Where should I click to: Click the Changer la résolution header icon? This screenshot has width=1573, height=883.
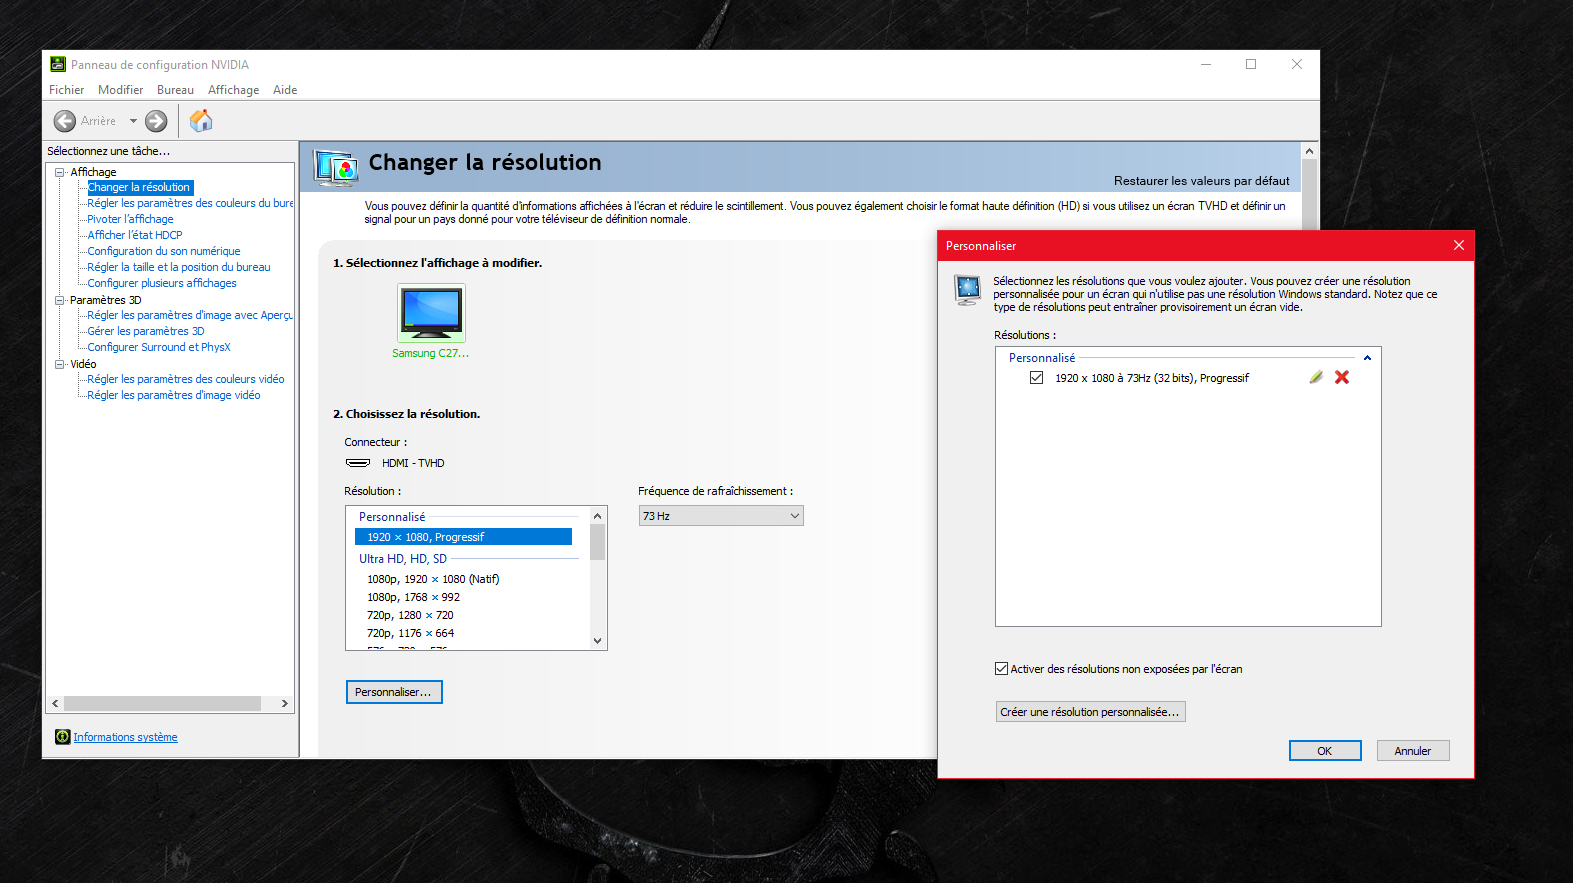[336, 167]
